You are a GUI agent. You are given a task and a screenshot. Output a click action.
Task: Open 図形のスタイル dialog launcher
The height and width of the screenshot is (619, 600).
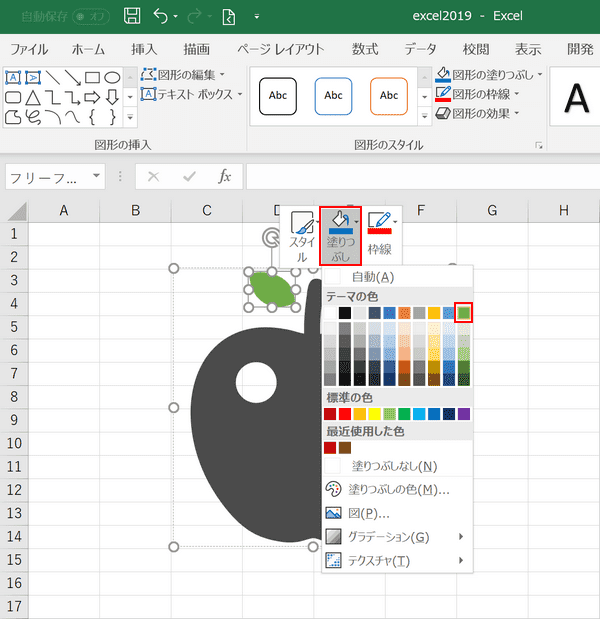click(x=539, y=146)
